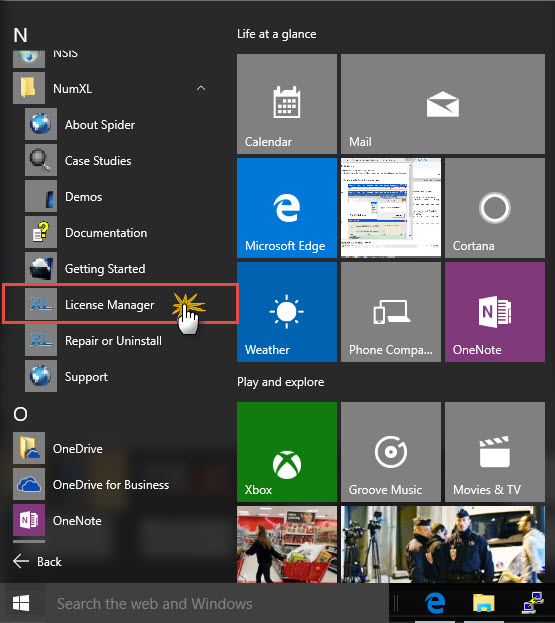555x623 pixels.
Task: Click the Life at a glance heading
Action: pos(277,34)
